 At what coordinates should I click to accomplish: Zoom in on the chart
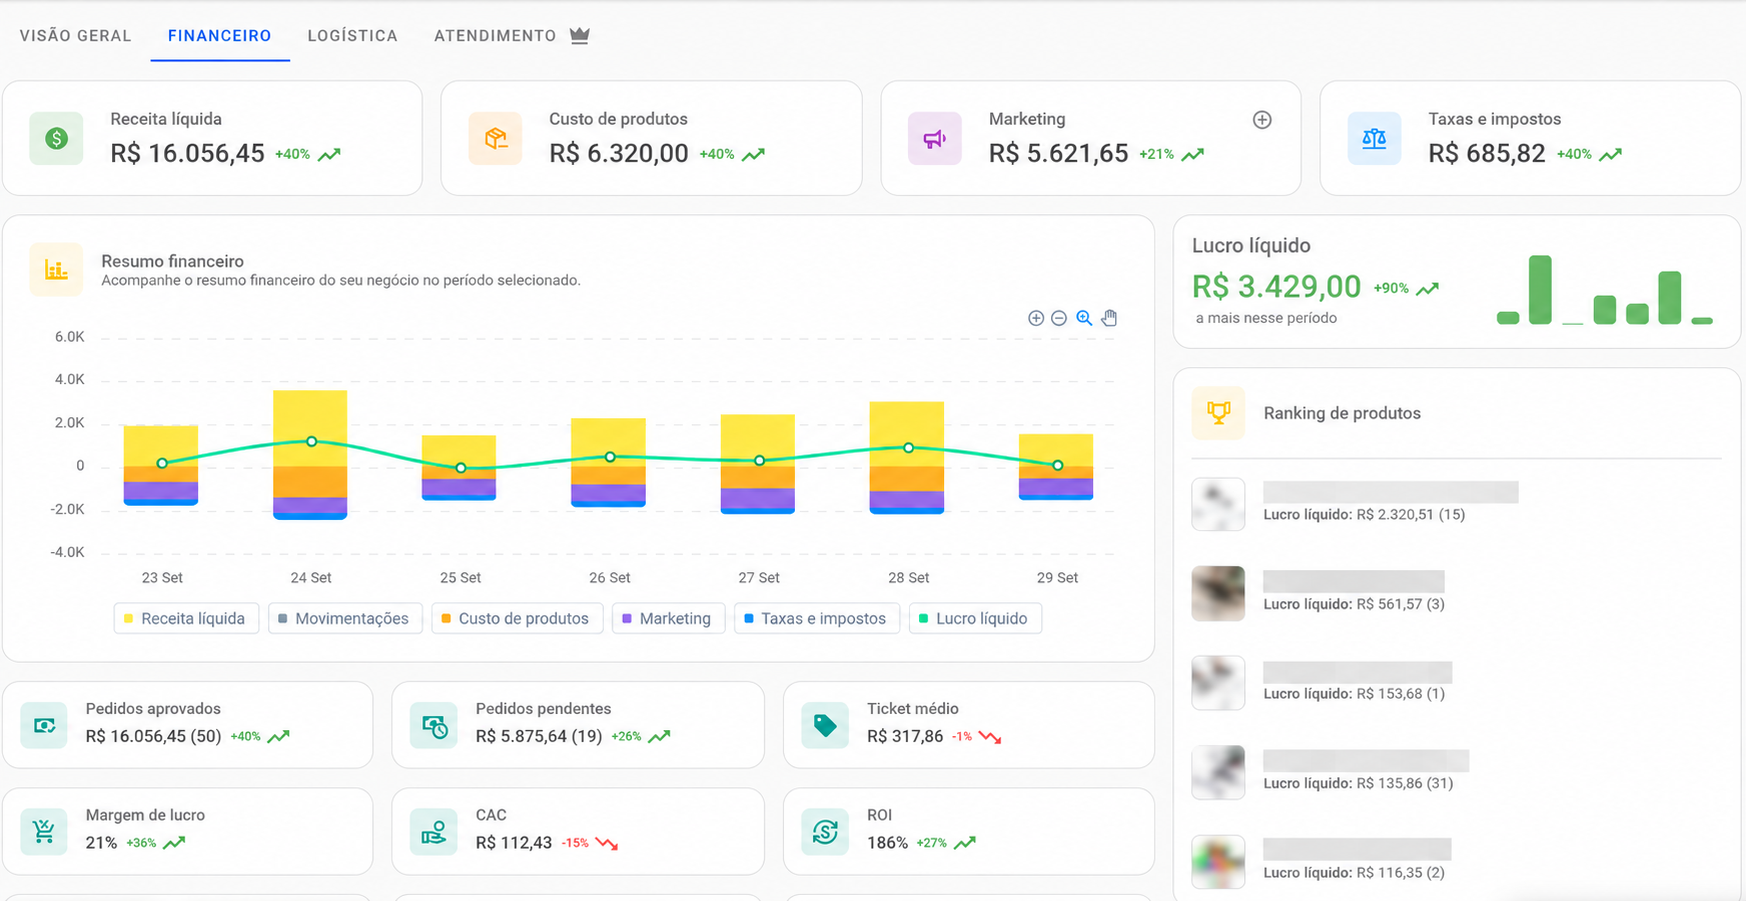[1036, 318]
